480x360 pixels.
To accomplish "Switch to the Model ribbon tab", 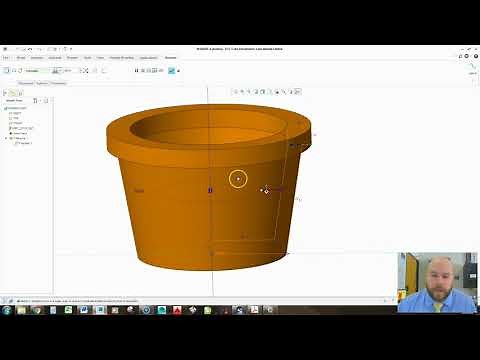I will click(21, 58).
